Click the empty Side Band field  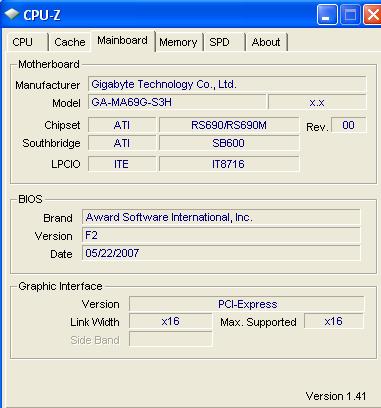(170, 339)
